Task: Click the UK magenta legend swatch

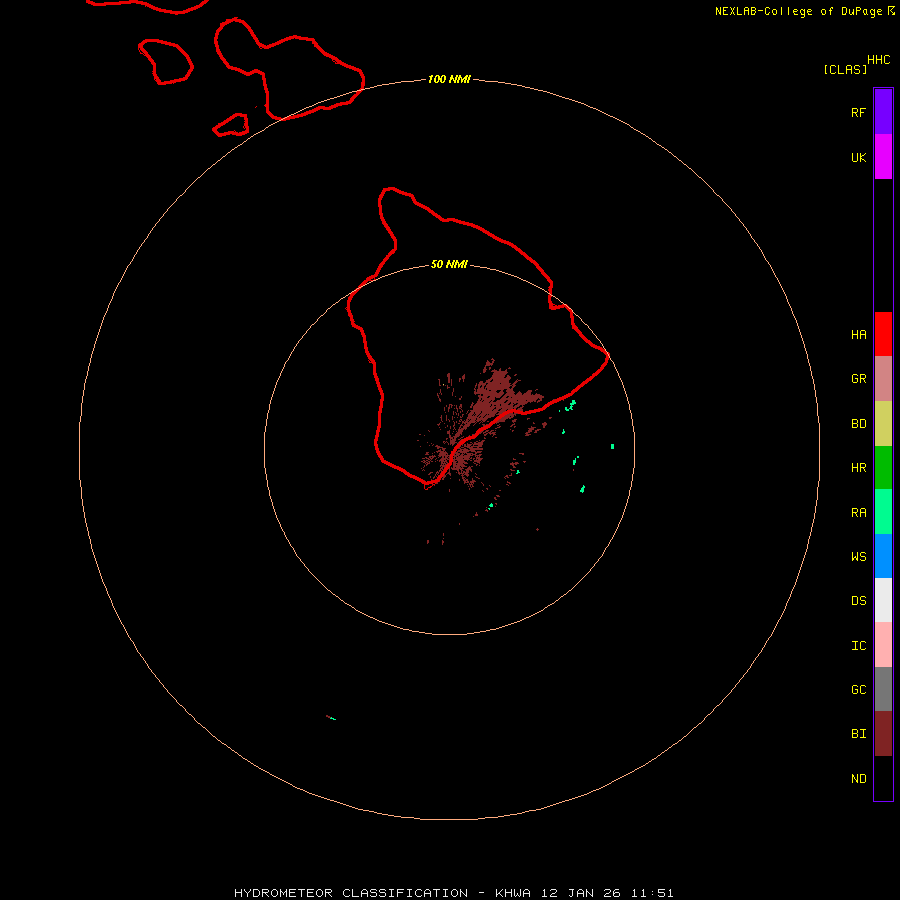Action: pyautogui.click(x=883, y=157)
